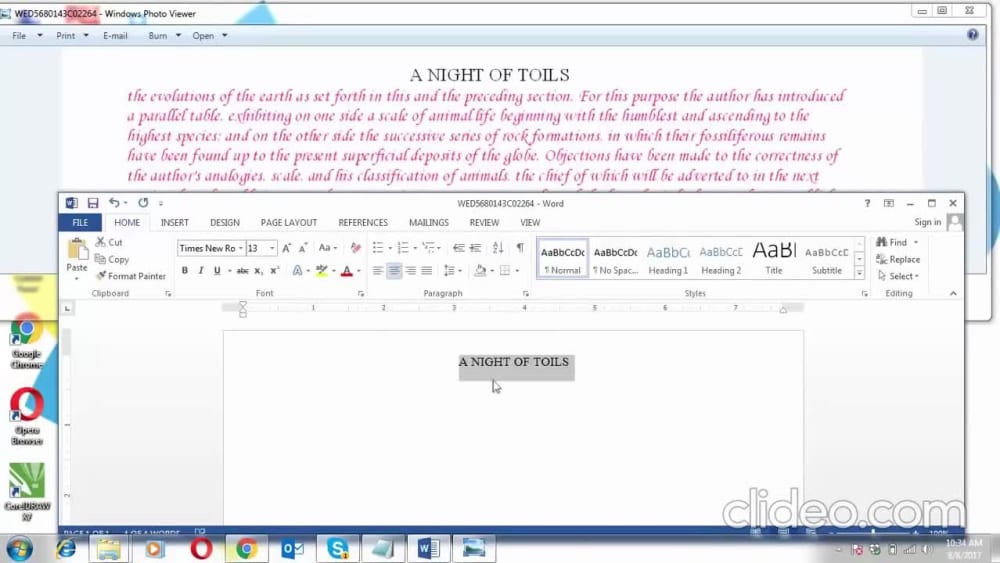Switch to the DESIGN tab
This screenshot has height=563, width=1000.
pos(225,223)
